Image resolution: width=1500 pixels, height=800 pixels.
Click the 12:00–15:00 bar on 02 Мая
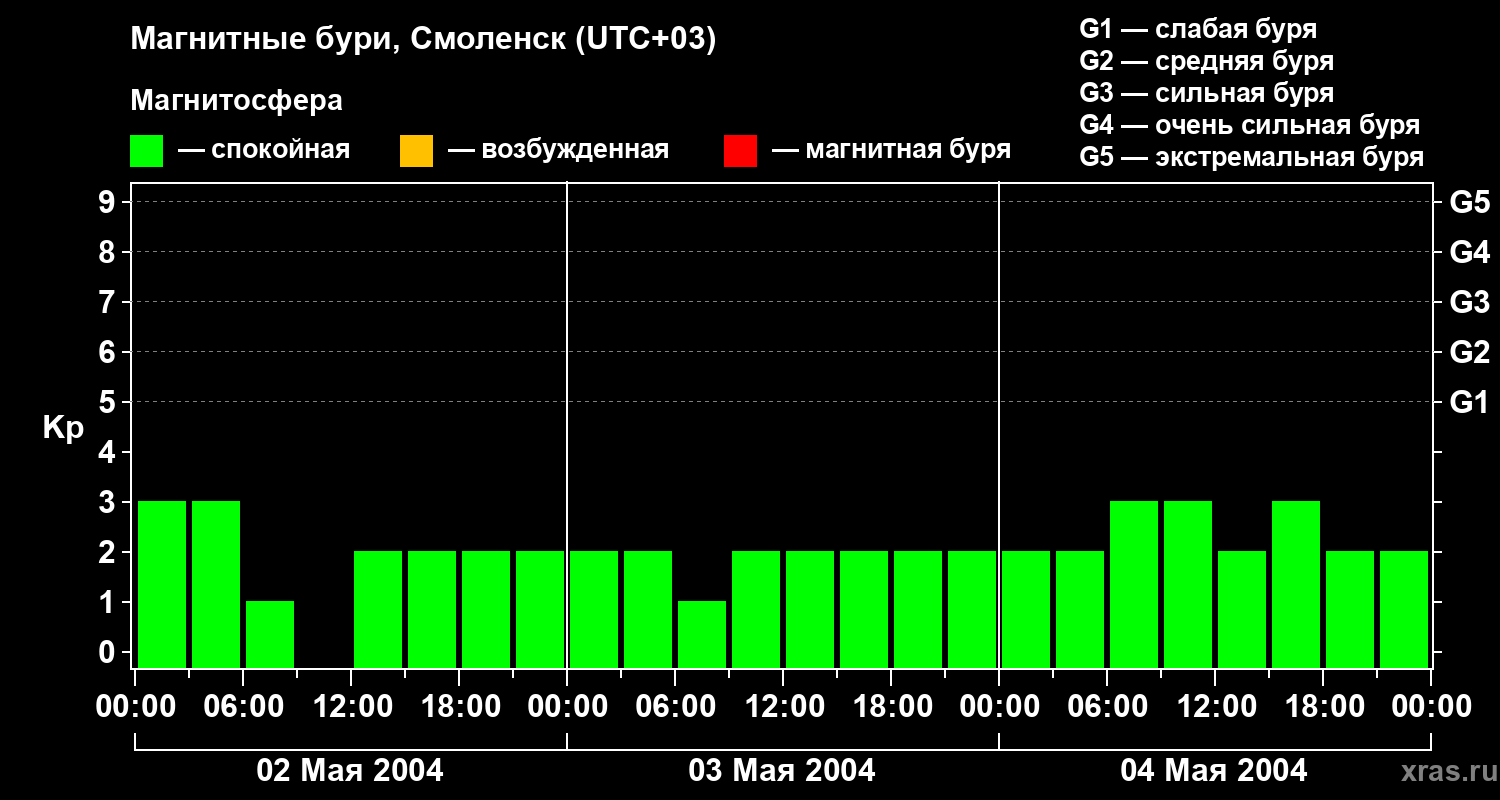[x=378, y=609]
